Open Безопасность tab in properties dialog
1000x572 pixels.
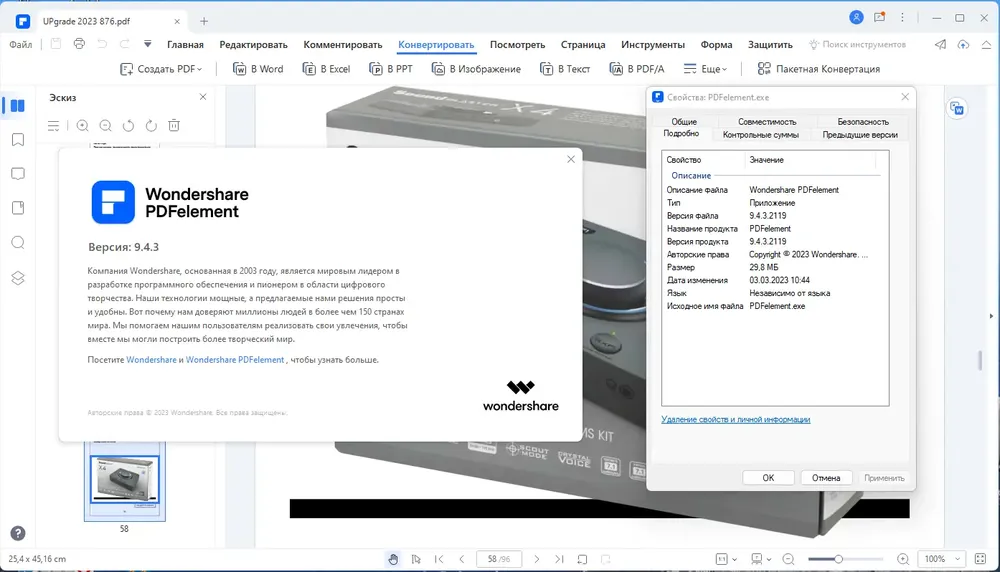863,121
